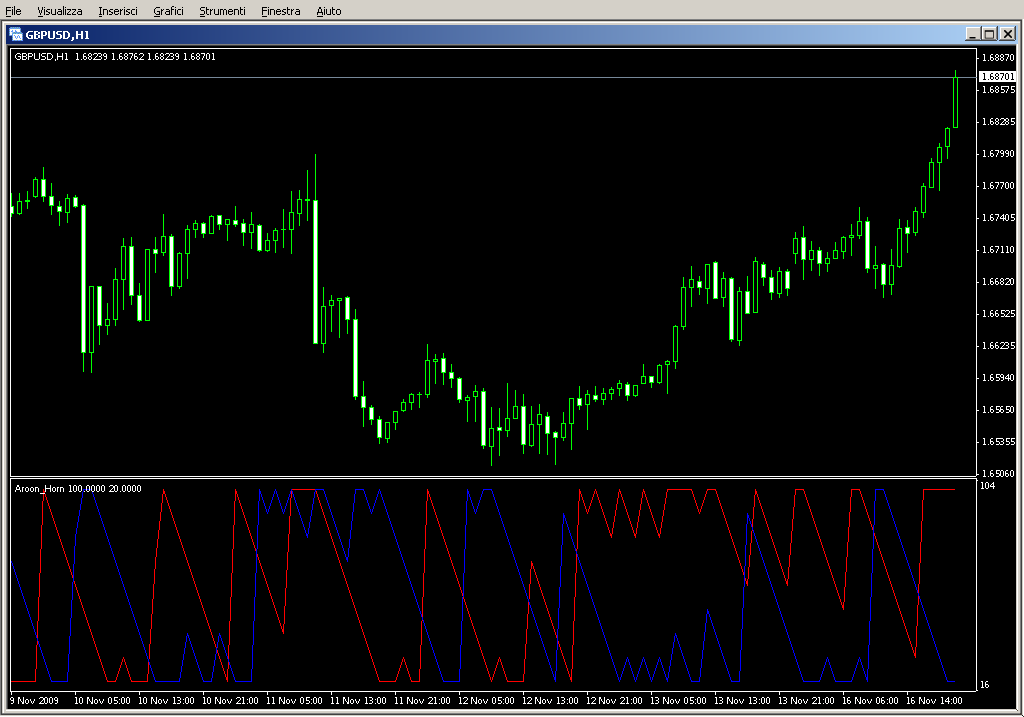Image resolution: width=1024 pixels, height=717 pixels.
Task: Click the 13 Nov 13:00 time label
Action: click(742, 701)
